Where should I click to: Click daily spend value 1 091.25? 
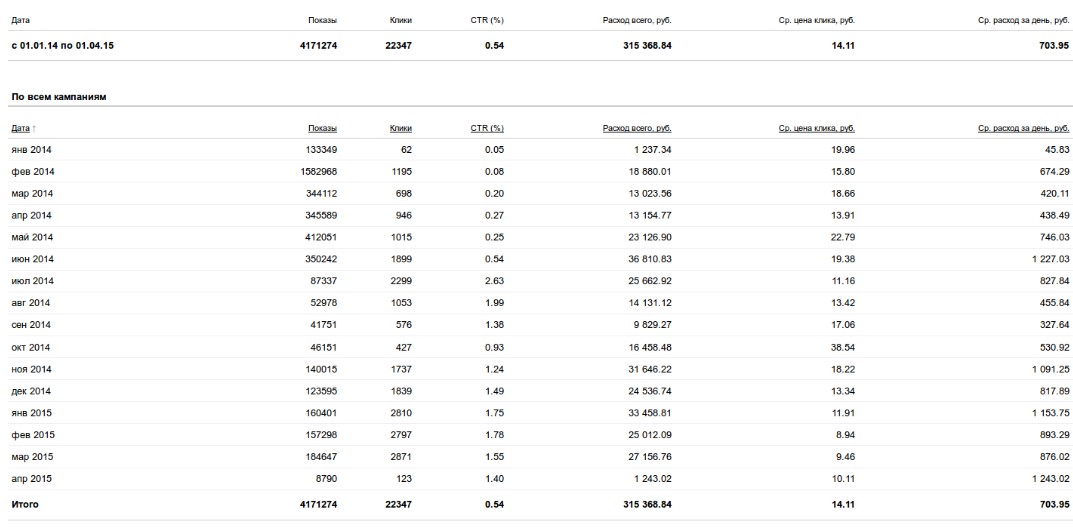pos(1048,370)
